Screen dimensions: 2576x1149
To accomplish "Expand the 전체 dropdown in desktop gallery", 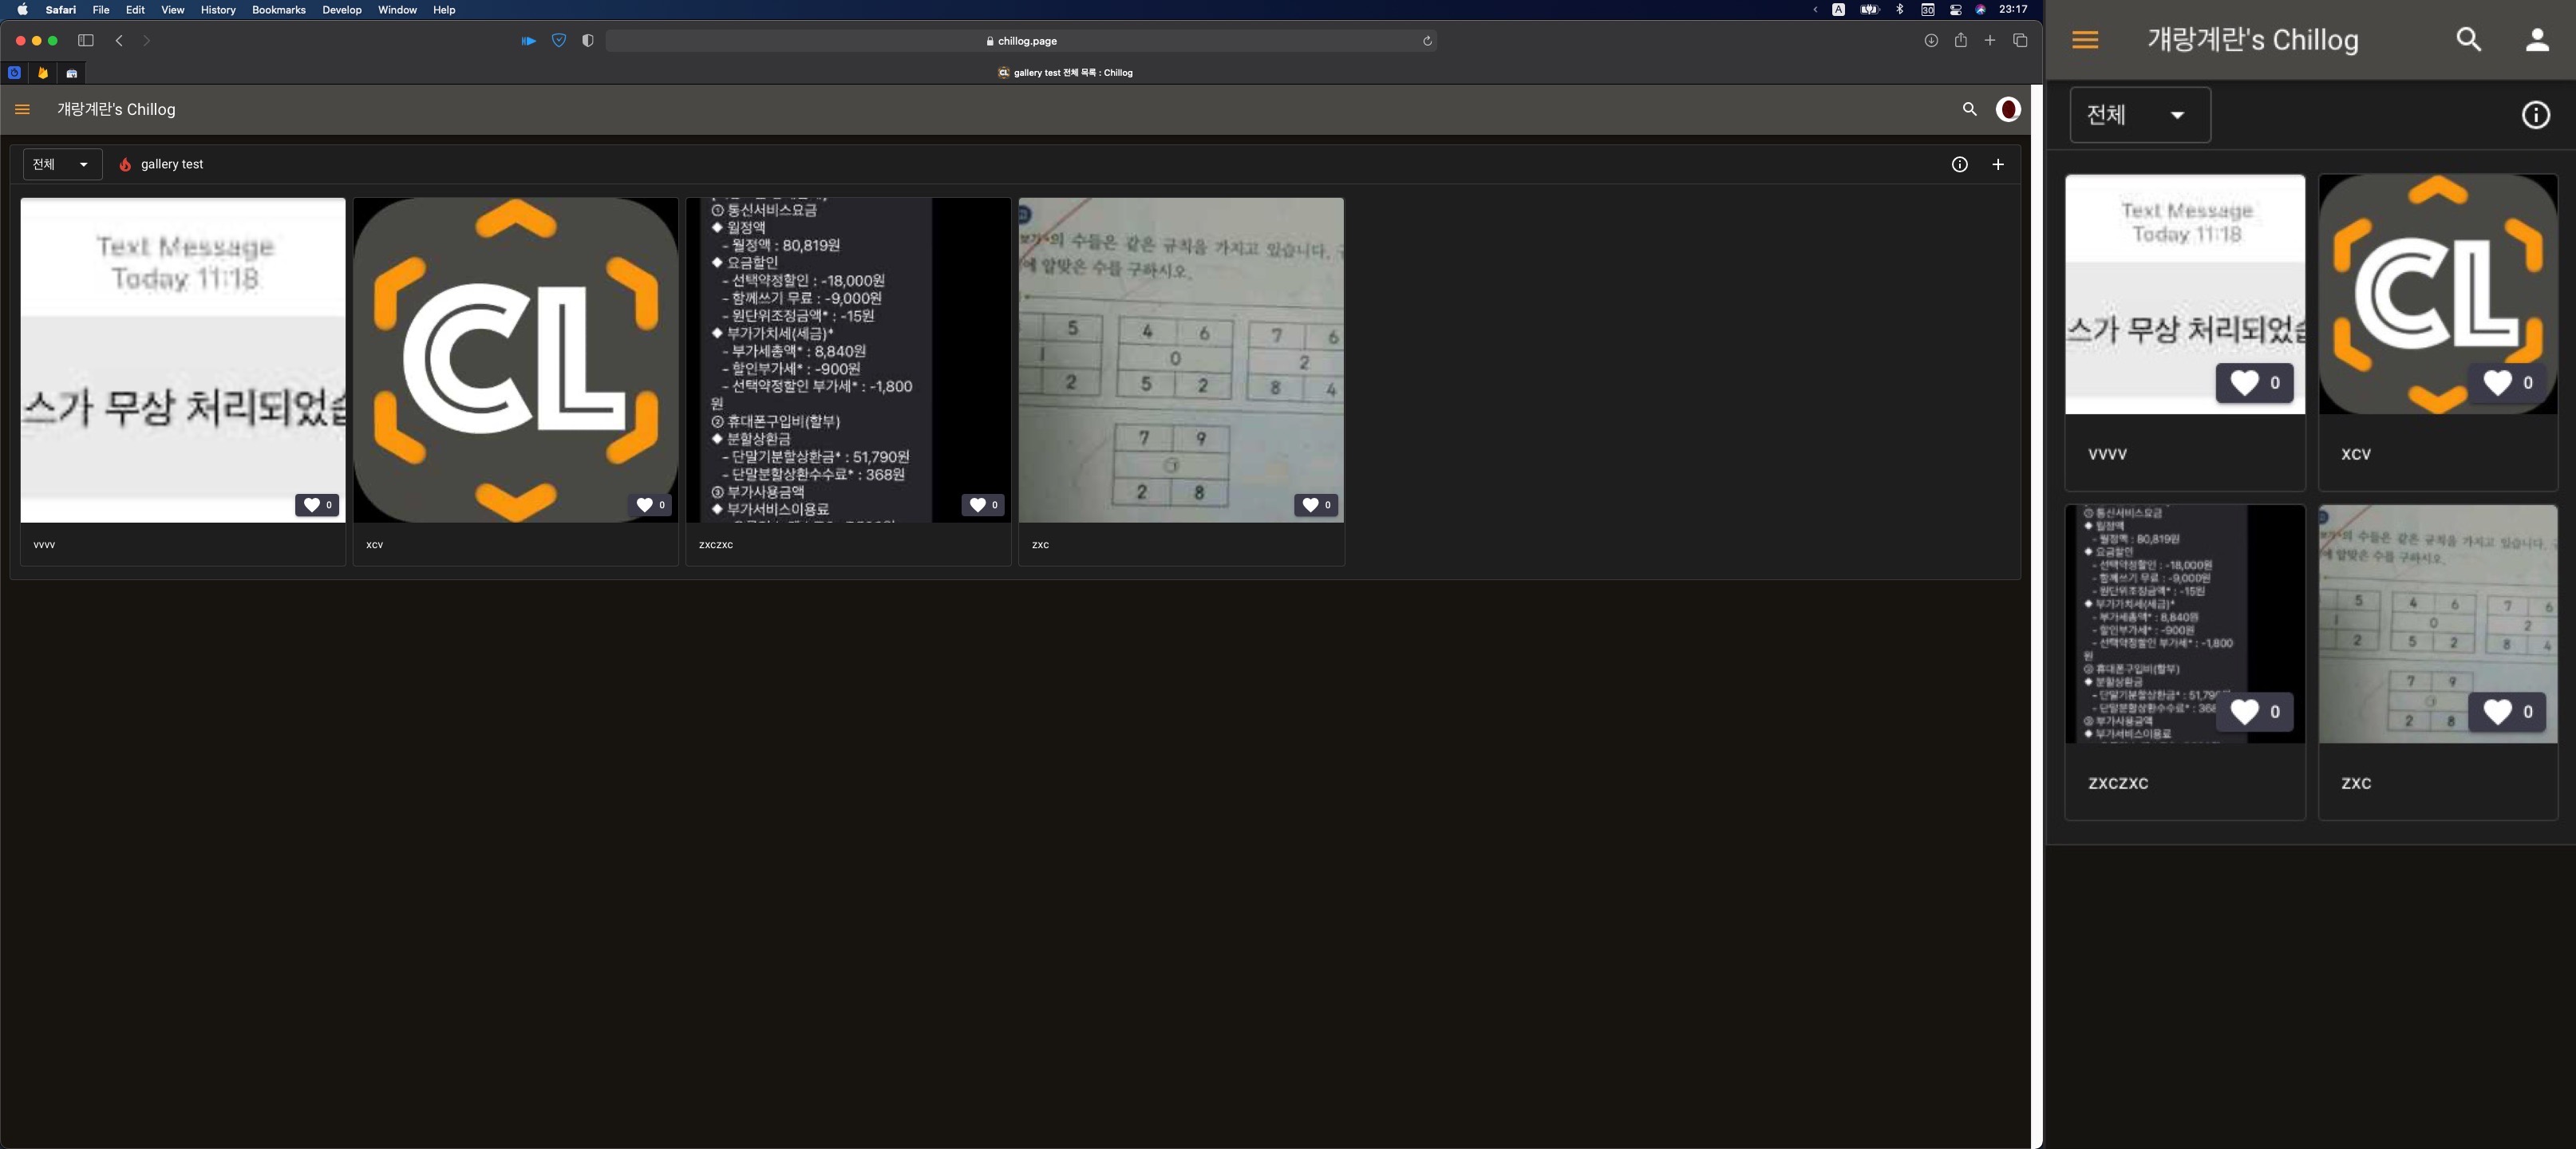I will tap(62, 165).
